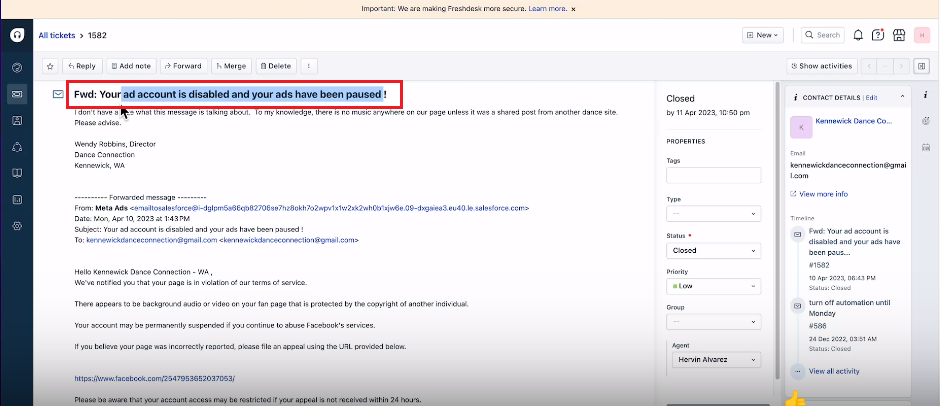The image size is (940, 406).
Task: Click the Merge button
Action: (x=231, y=66)
